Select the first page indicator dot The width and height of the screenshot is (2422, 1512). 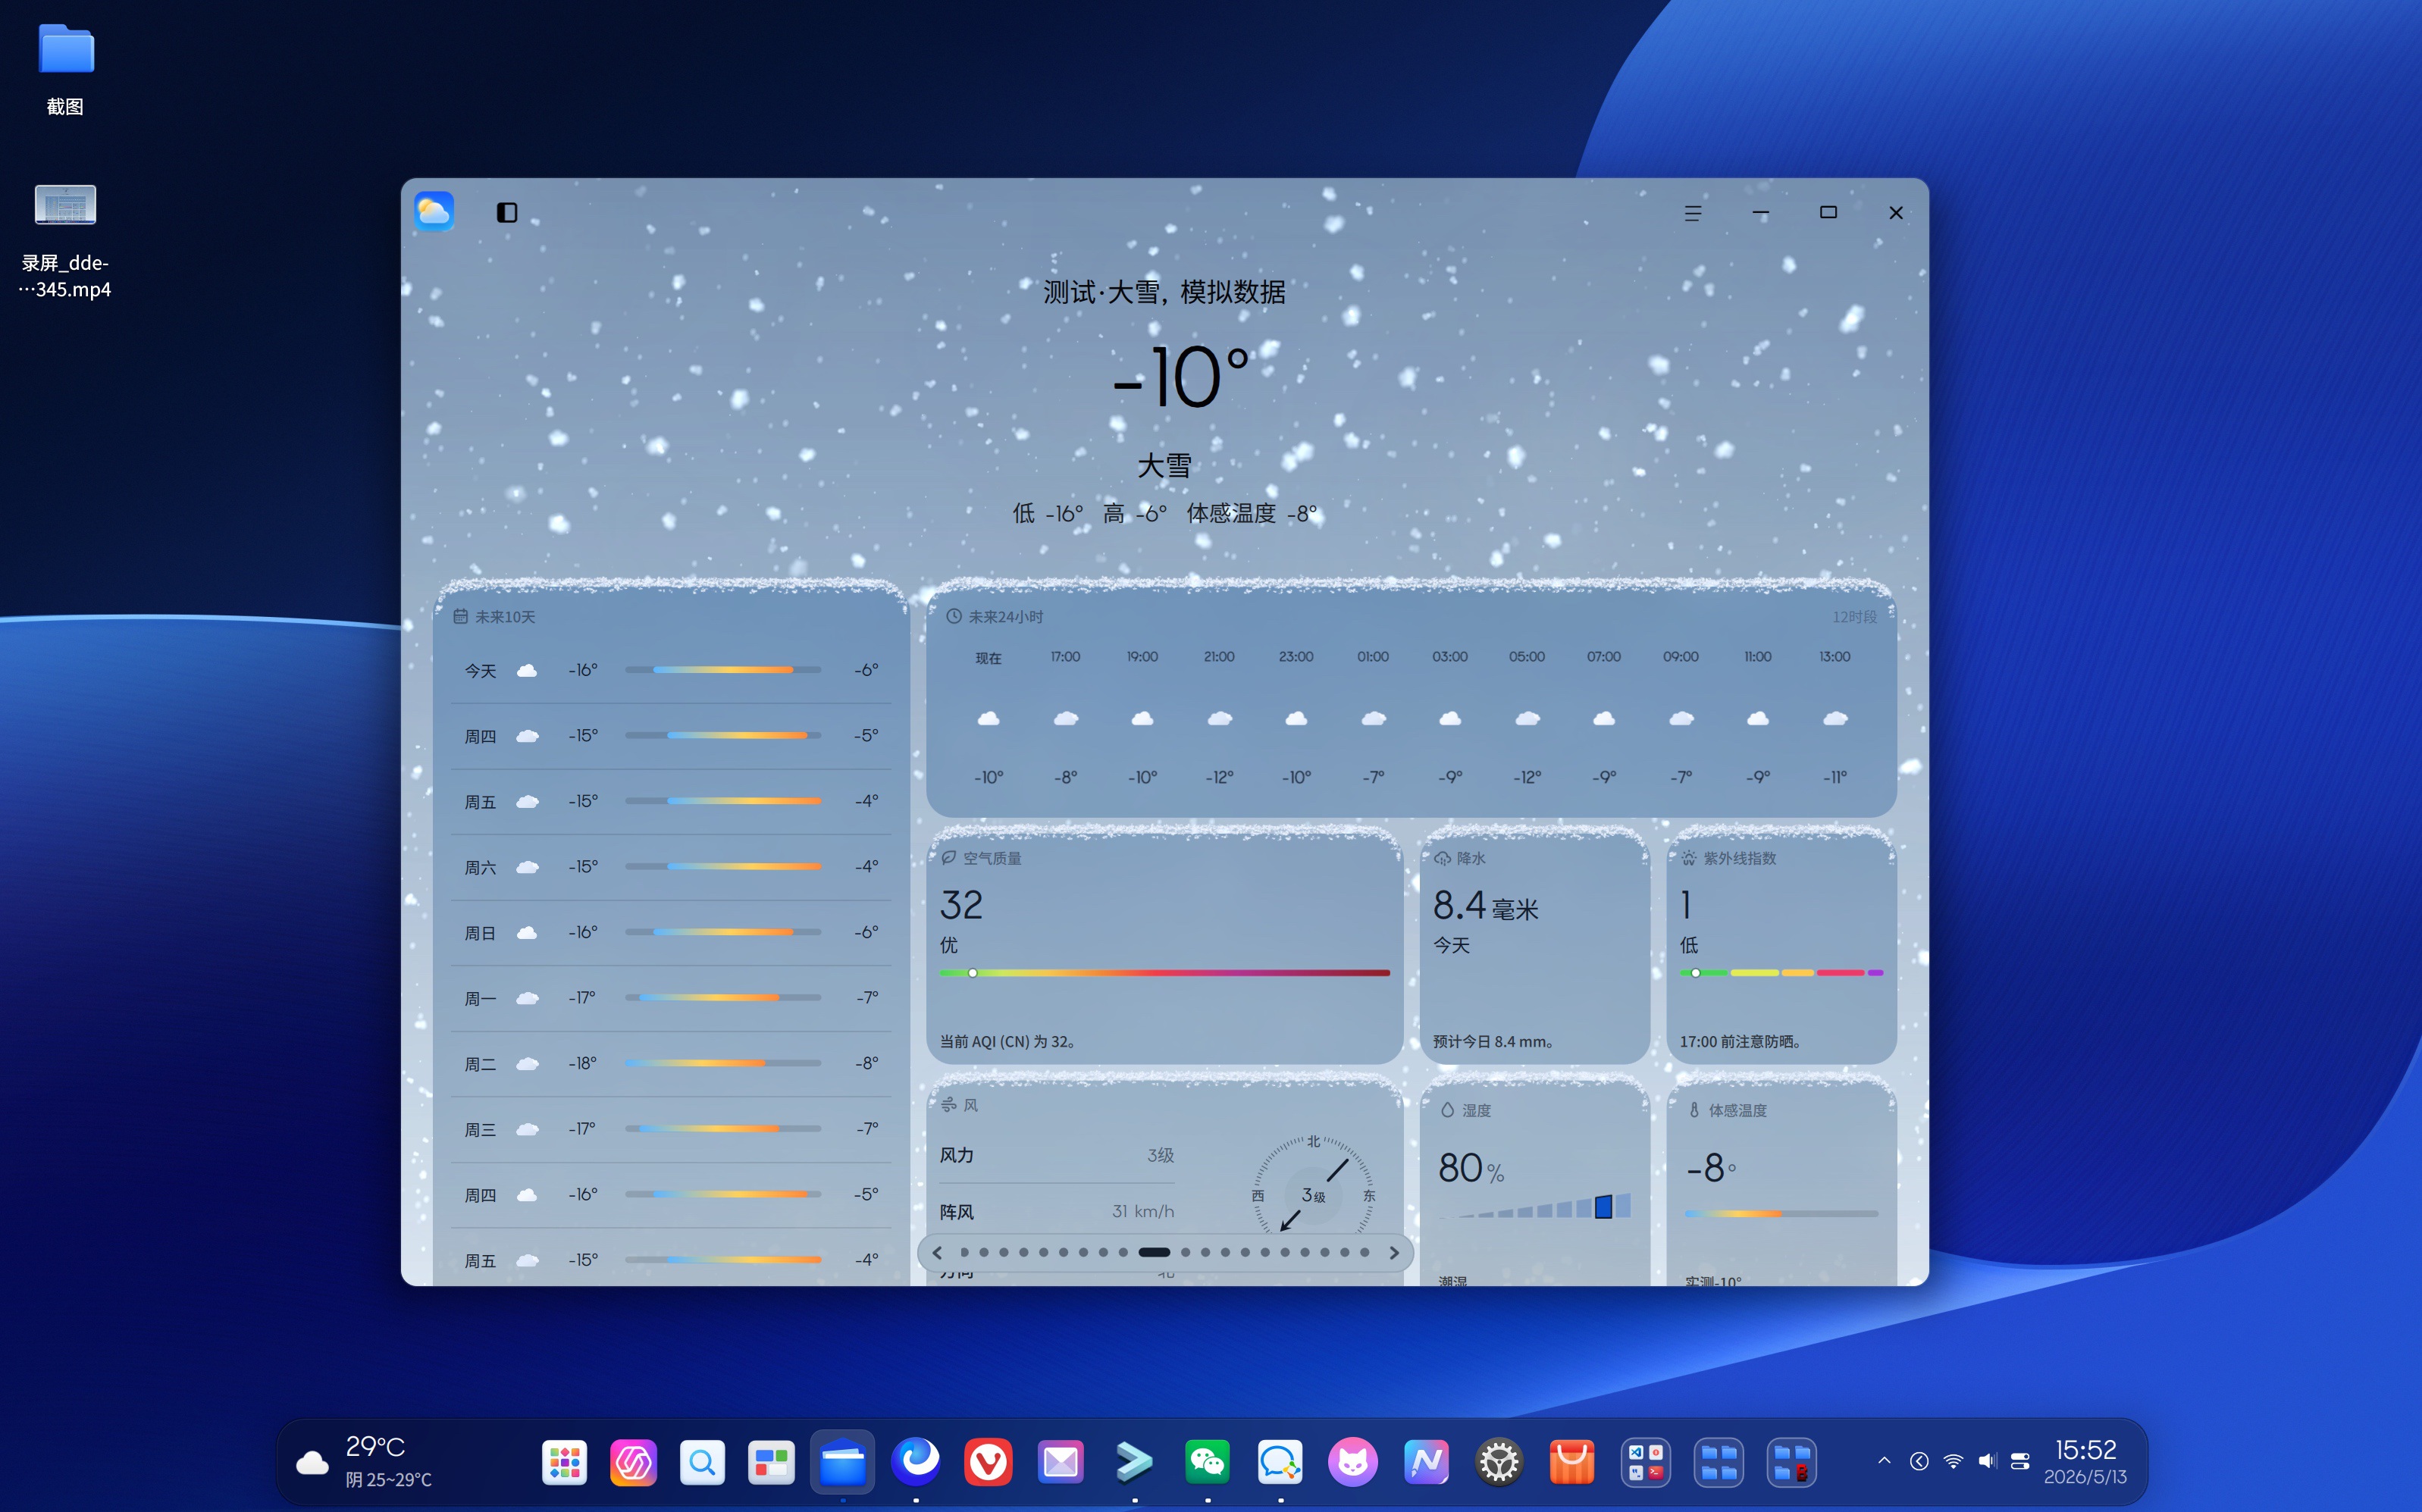[x=964, y=1252]
